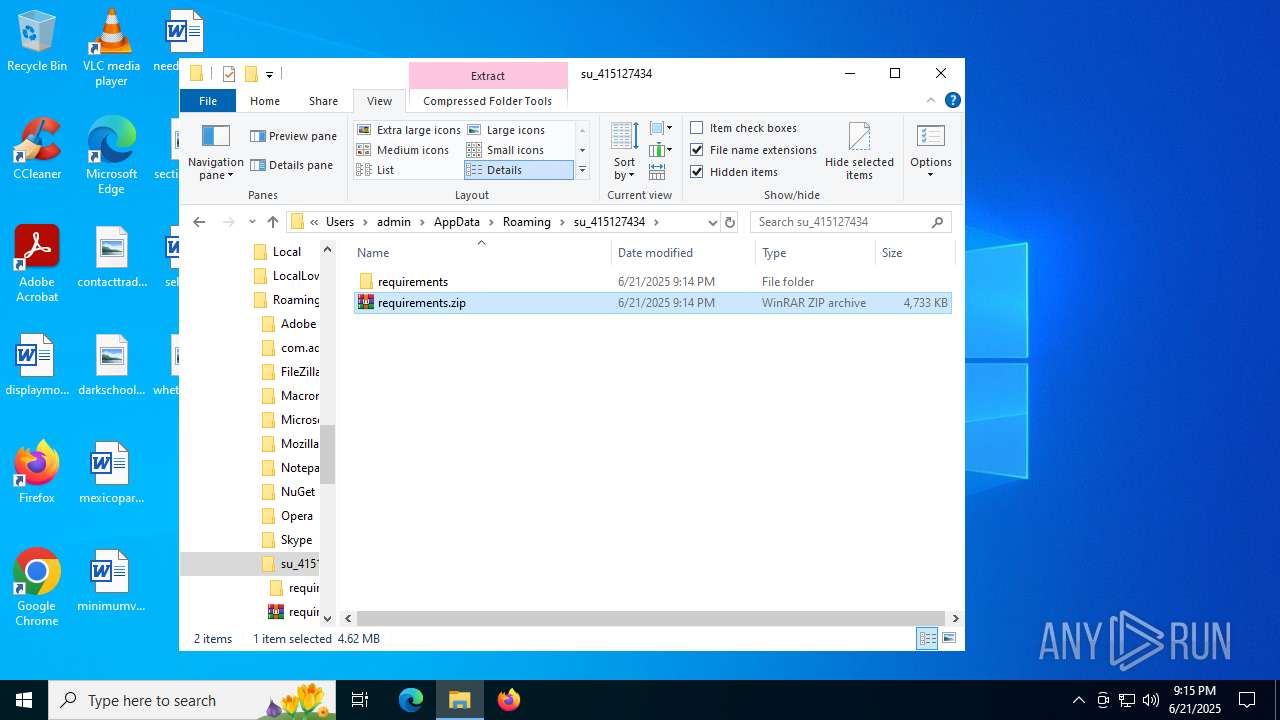
Task: Open the Compressed Folder Tools tab
Action: pos(488,101)
